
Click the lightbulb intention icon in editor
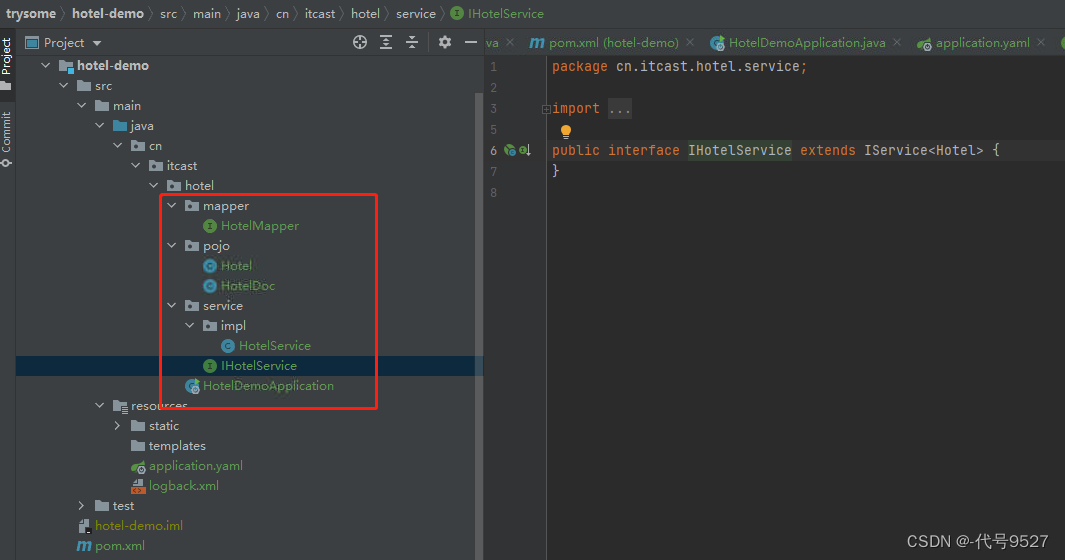click(566, 131)
